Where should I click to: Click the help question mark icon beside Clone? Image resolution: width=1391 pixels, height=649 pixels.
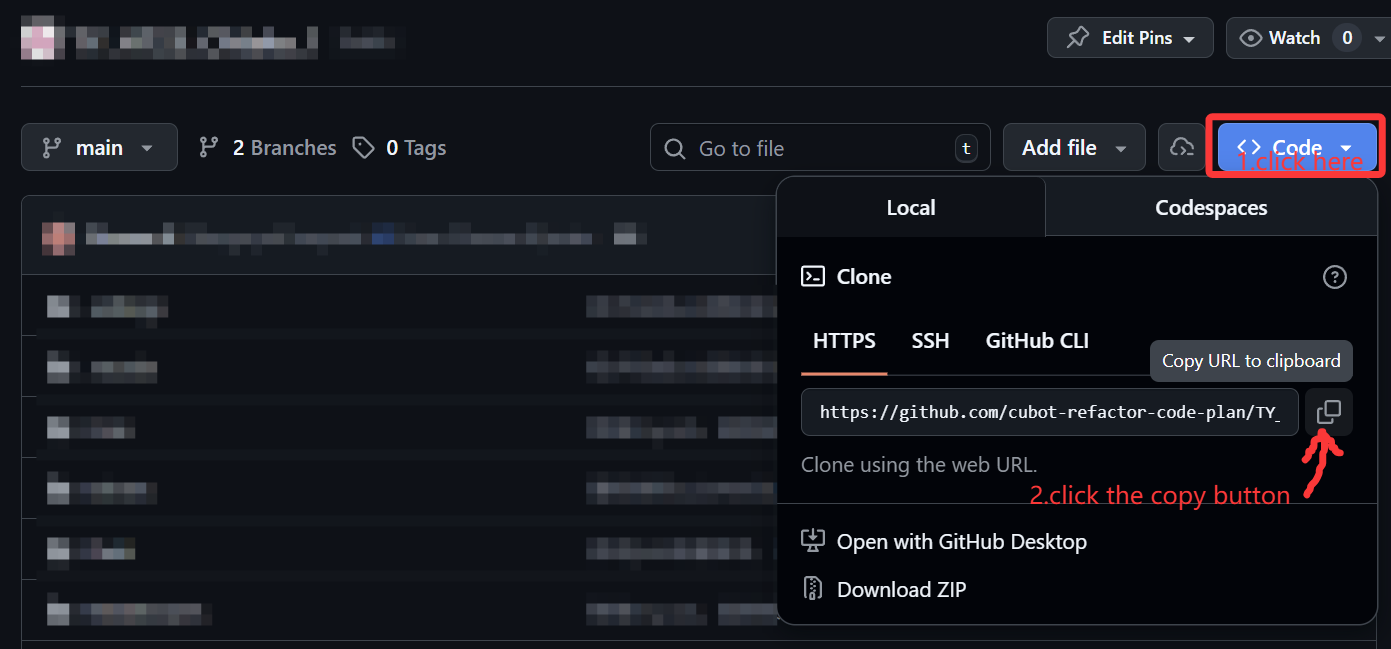point(1334,277)
